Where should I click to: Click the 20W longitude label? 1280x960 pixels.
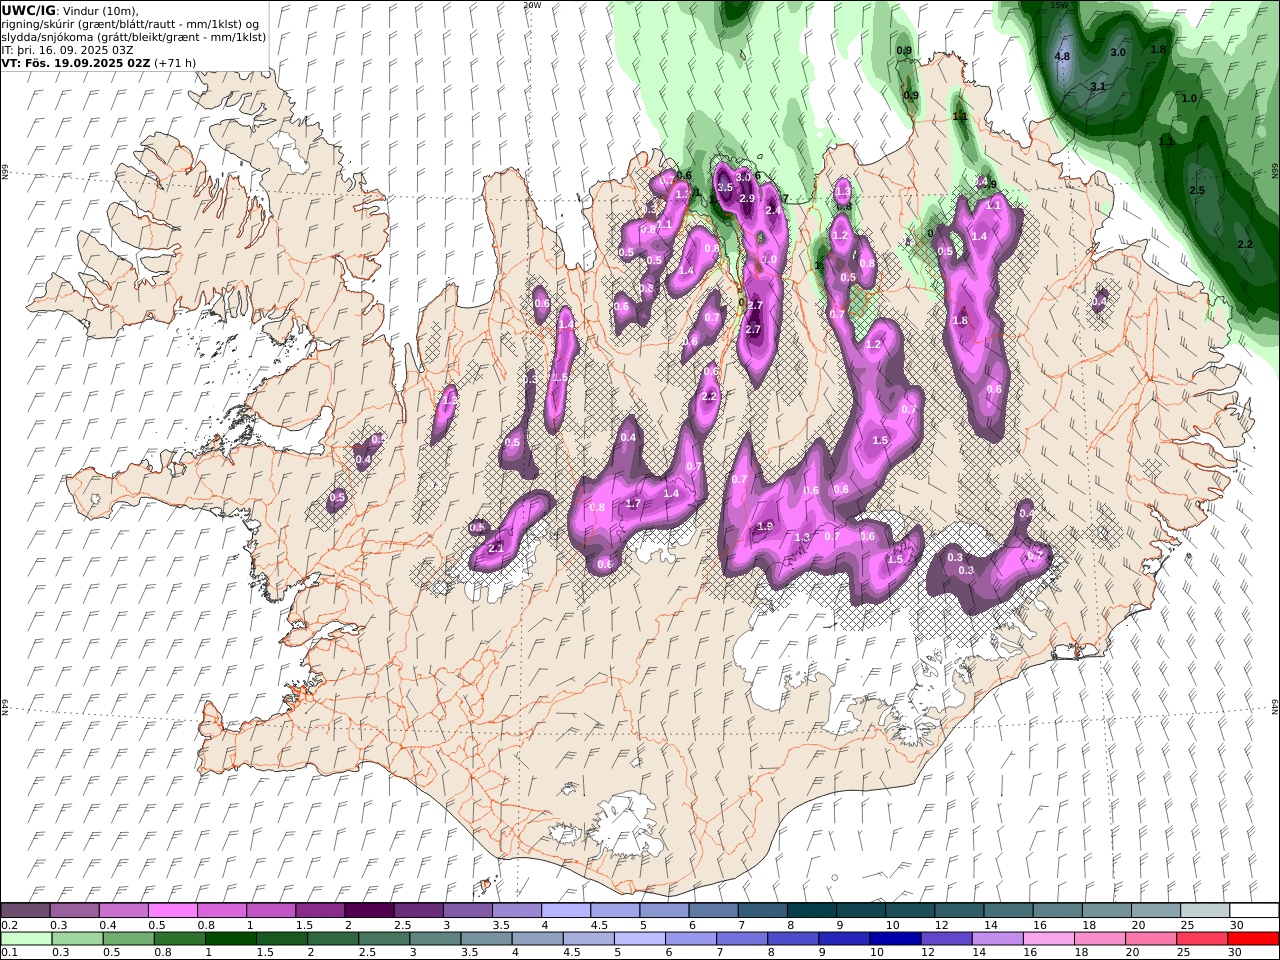pyautogui.click(x=531, y=5)
